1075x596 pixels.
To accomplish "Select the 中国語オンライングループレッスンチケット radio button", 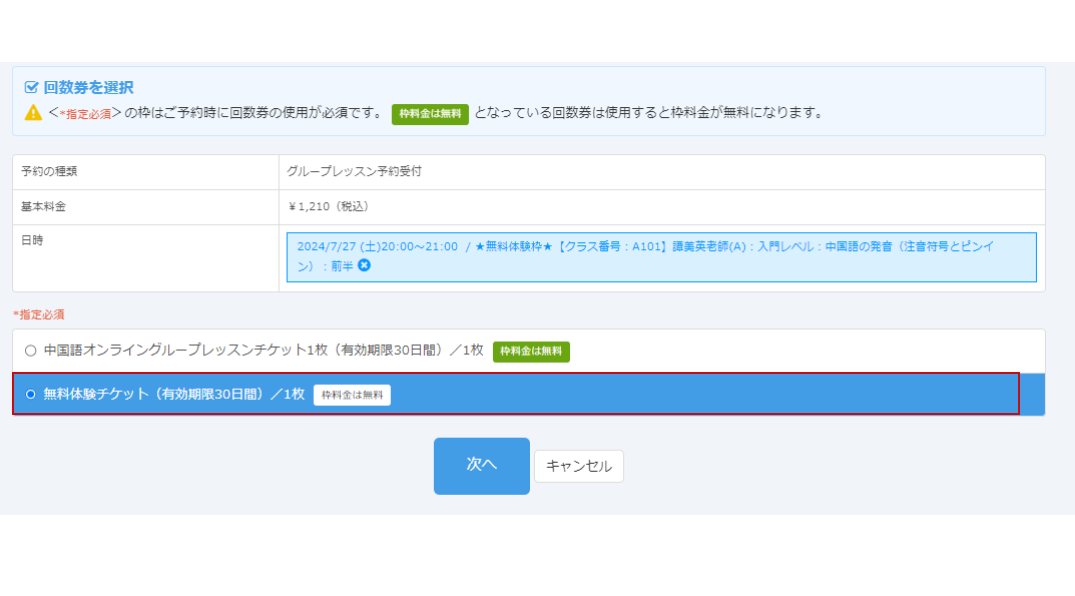I will (30, 351).
